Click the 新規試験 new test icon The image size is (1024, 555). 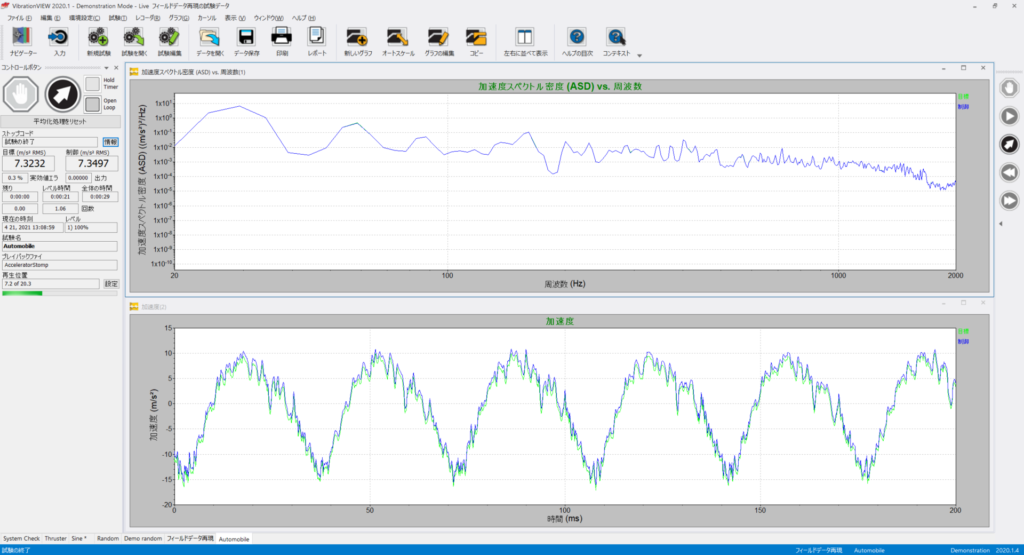tap(99, 41)
